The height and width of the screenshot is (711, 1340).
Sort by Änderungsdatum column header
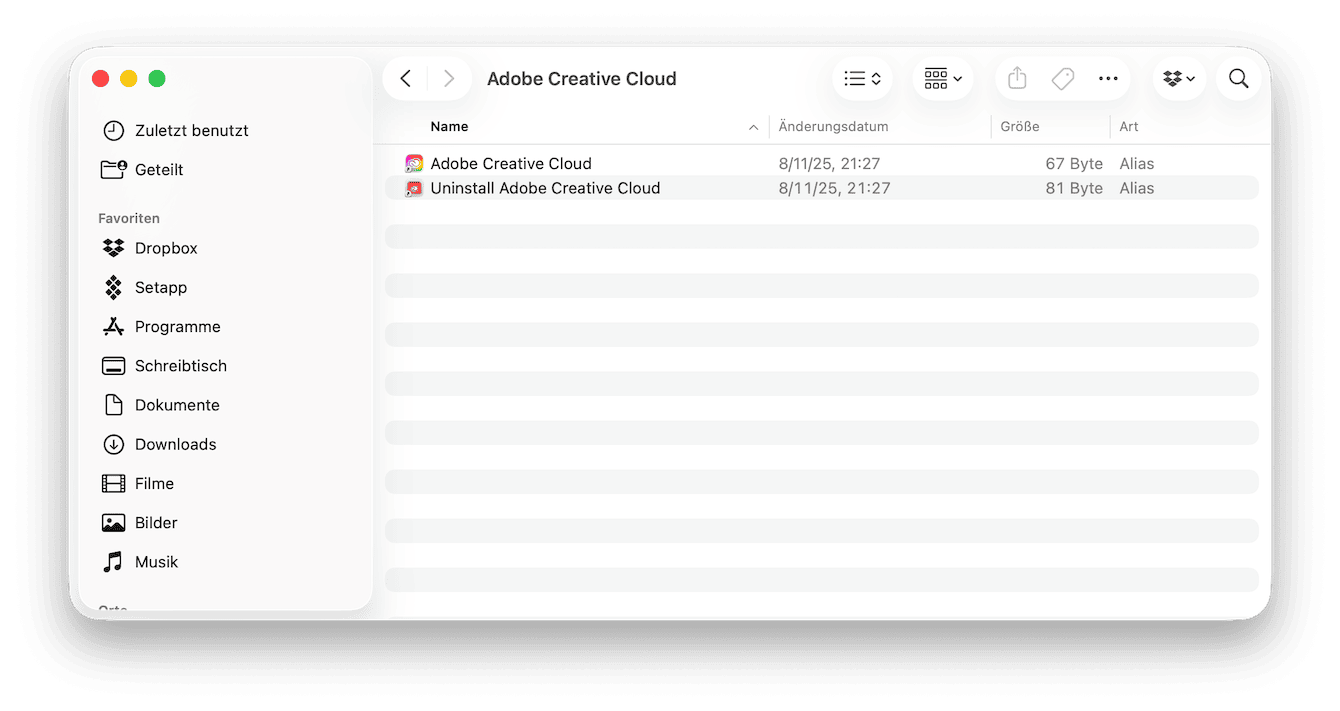pos(833,127)
